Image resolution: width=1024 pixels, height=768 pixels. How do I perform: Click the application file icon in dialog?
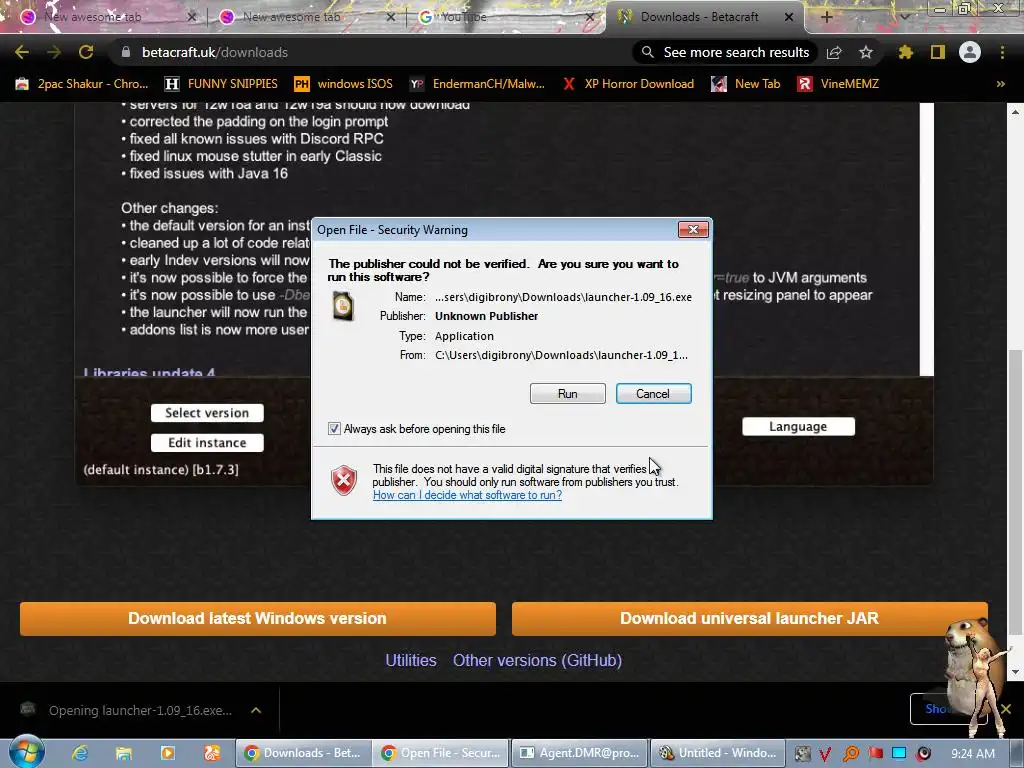[343, 306]
